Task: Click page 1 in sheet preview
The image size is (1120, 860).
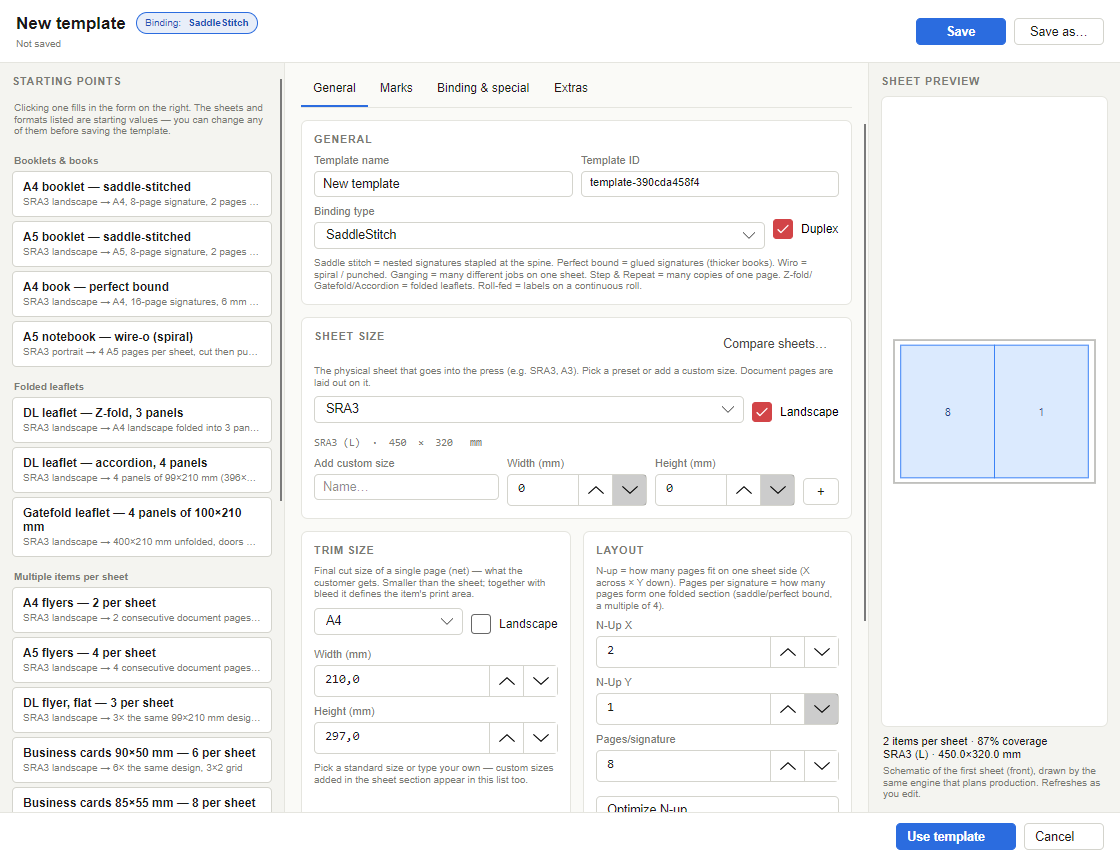Action: pos(1041,412)
